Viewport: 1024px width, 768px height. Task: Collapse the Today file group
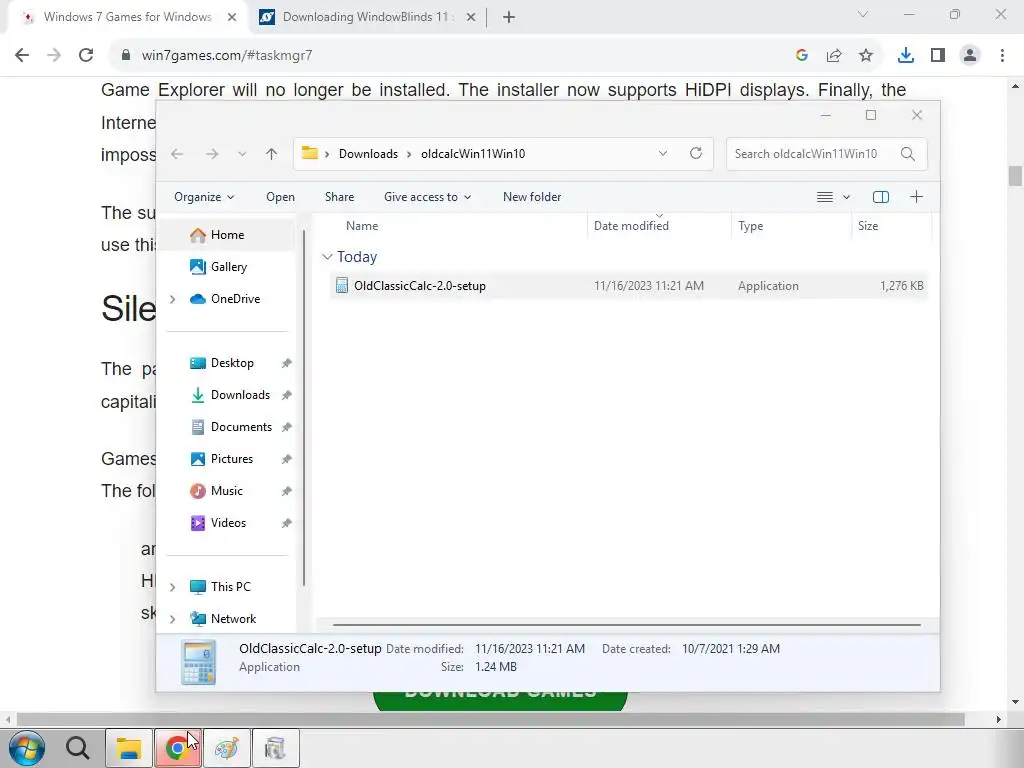coord(327,257)
